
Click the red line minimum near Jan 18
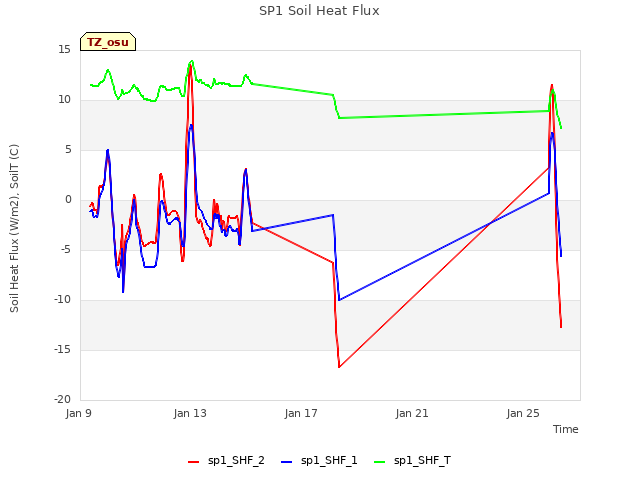click(339, 367)
